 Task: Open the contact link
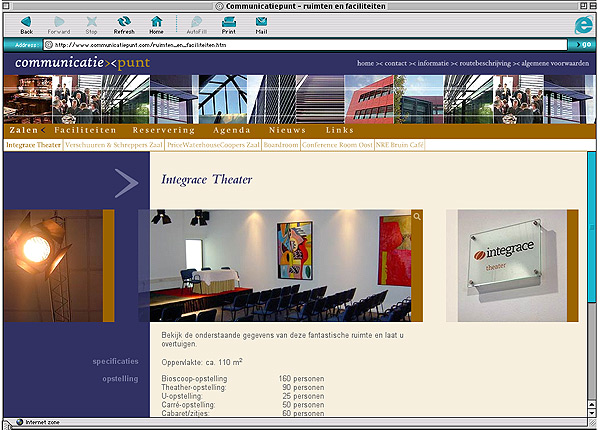(x=395, y=63)
